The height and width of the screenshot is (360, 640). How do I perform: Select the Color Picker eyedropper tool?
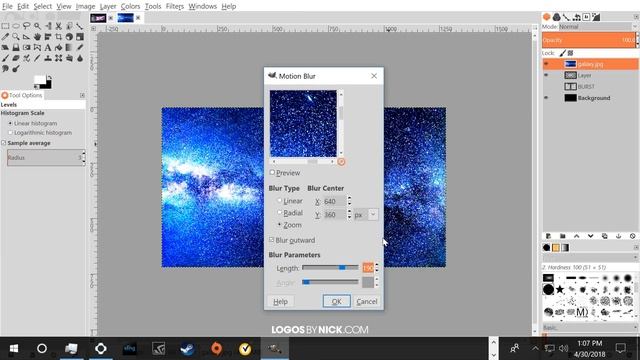coord(5,37)
